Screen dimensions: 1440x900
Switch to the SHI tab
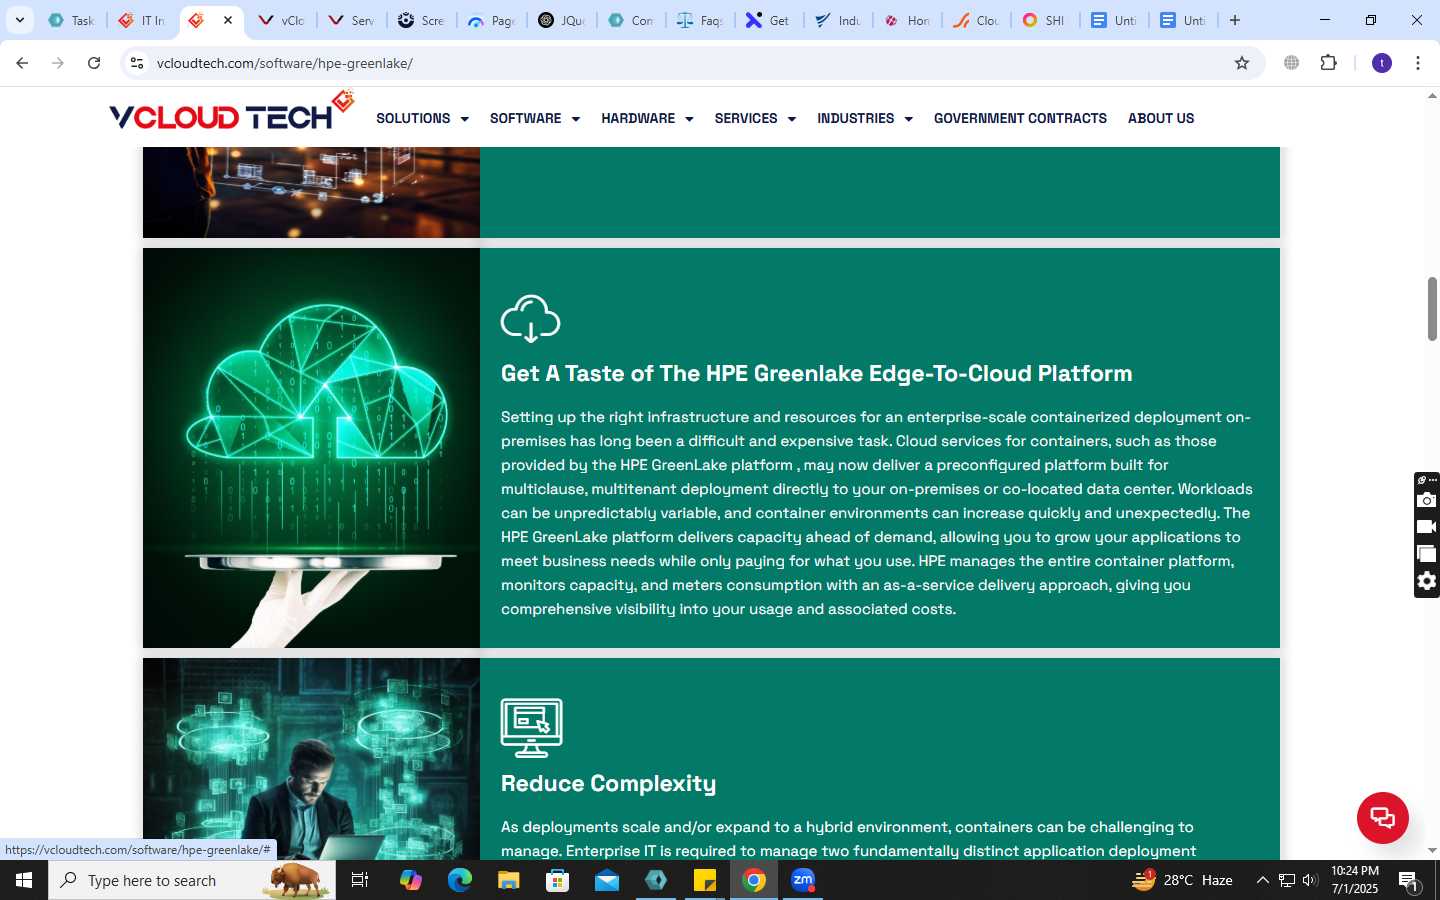(x=1045, y=20)
